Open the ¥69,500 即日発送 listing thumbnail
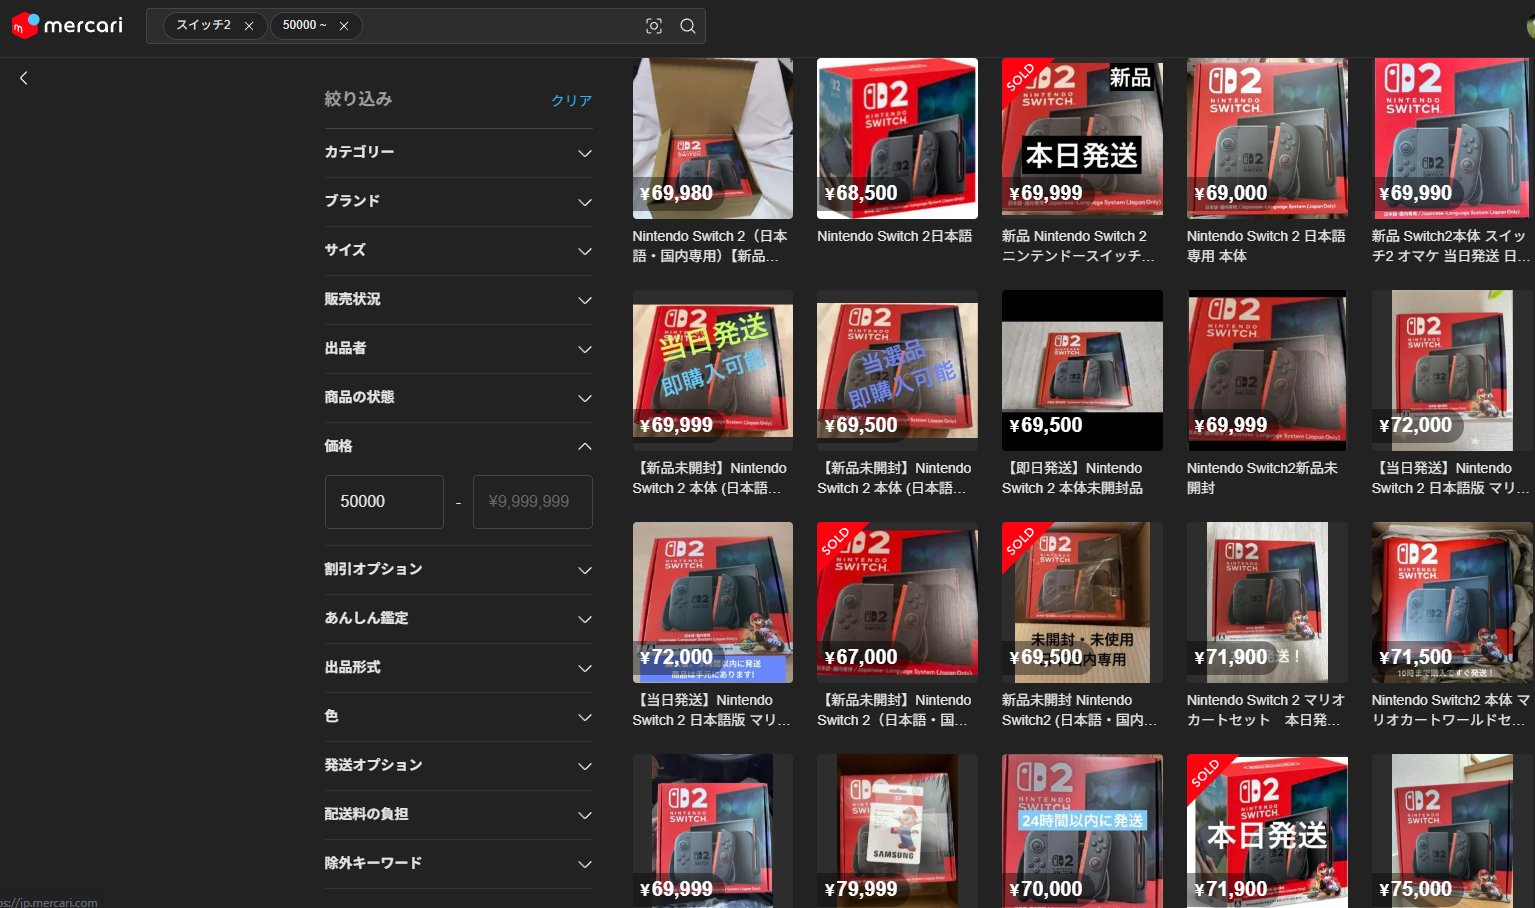This screenshot has height=908, width=1535. [1082, 370]
